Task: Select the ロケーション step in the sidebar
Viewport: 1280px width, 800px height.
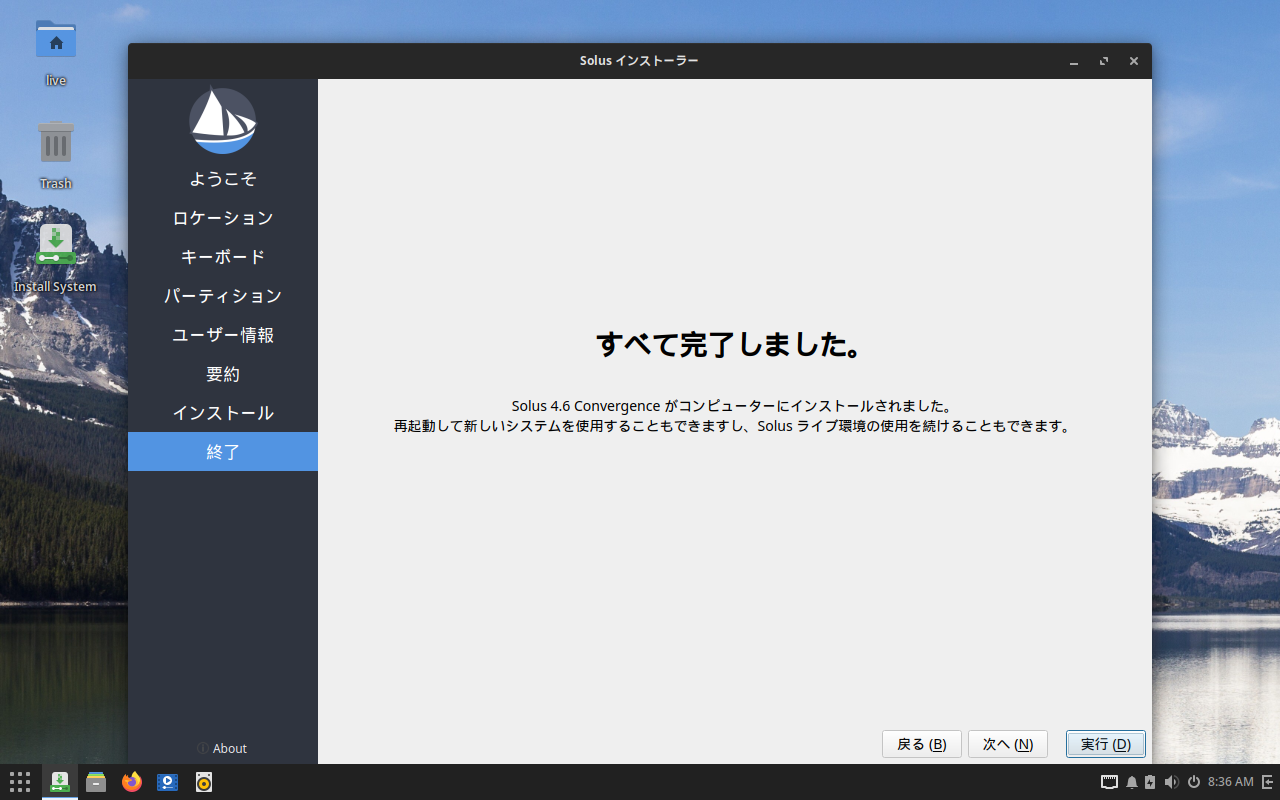Action: coord(223,218)
